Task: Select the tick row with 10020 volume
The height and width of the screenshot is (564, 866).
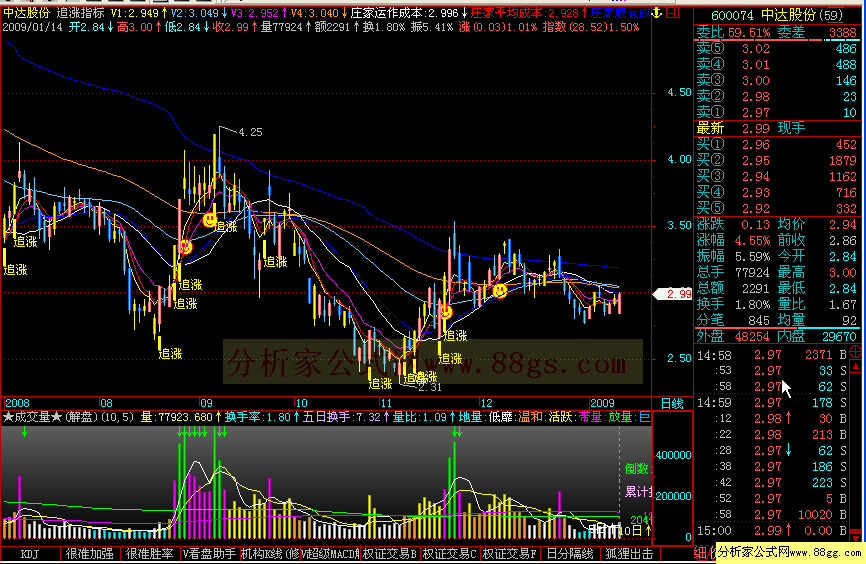Action: click(x=772, y=515)
